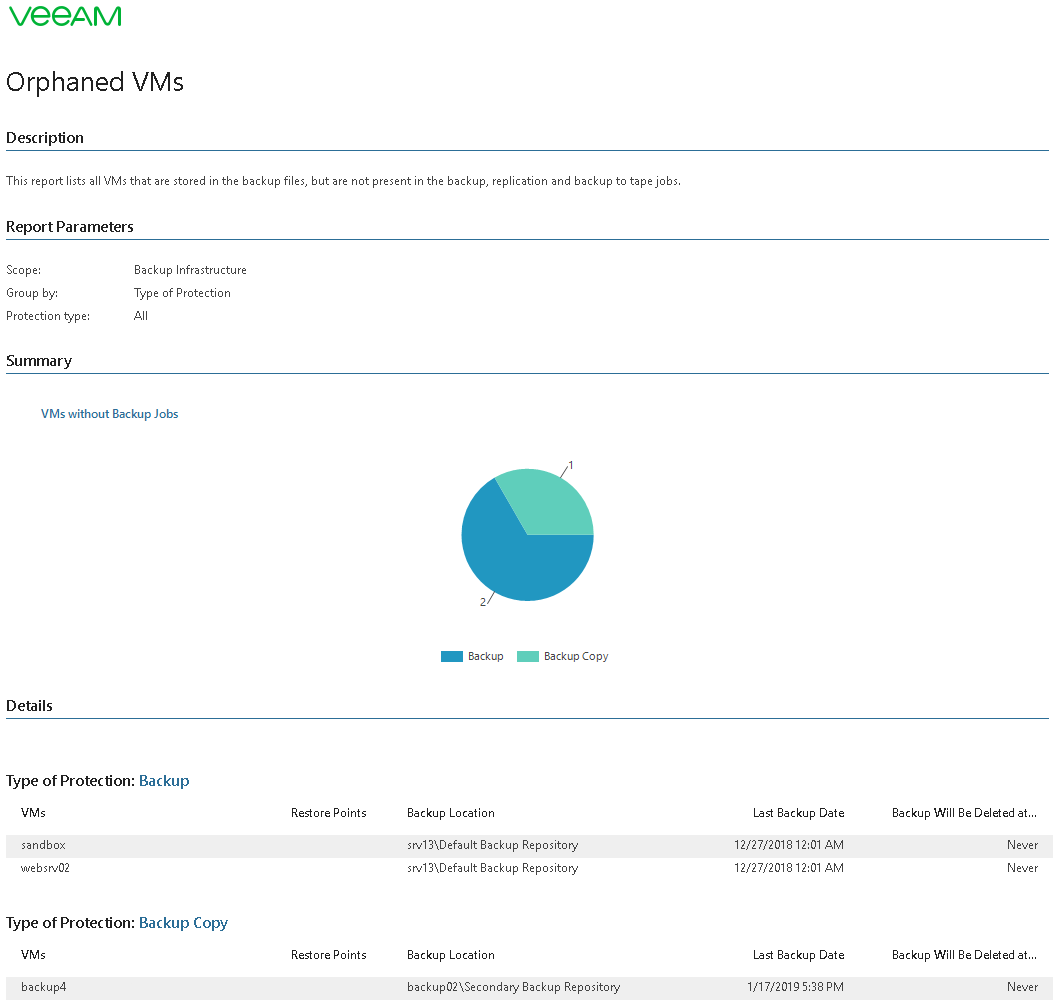This screenshot has height=1005, width=1058.
Task: Click the 1/17/2019 5:38 PM backup date
Action: pyautogui.click(x=795, y=987)
